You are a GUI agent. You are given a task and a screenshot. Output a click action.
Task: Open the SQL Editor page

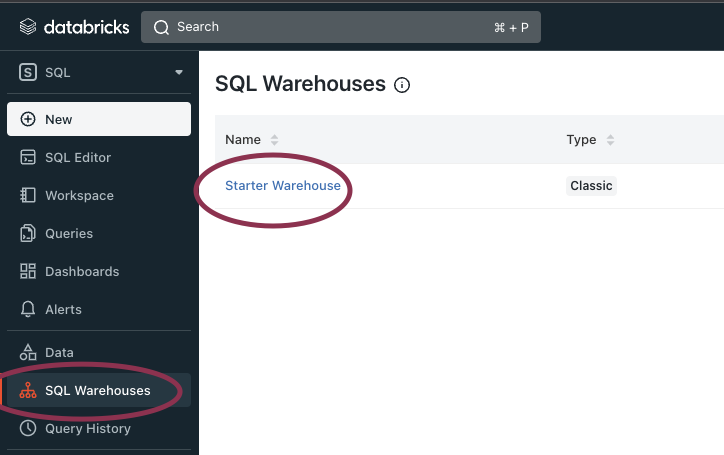(x=99, y=157)
